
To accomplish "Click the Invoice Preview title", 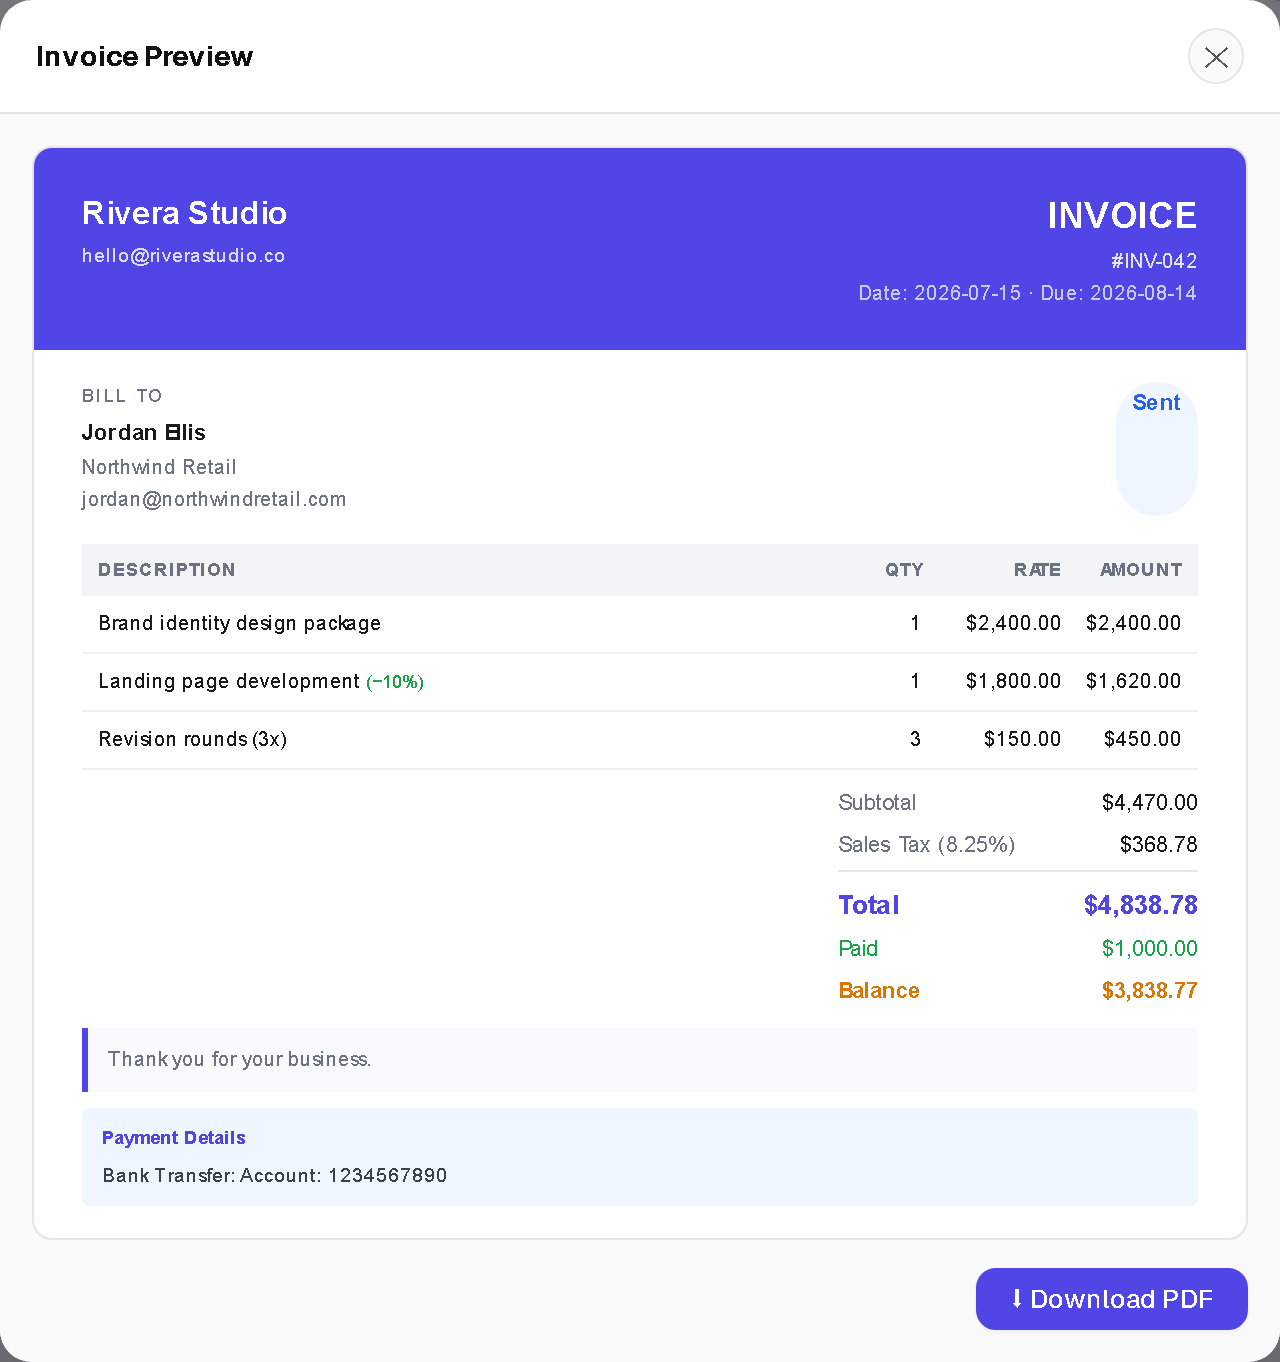I will pos(144,57).
